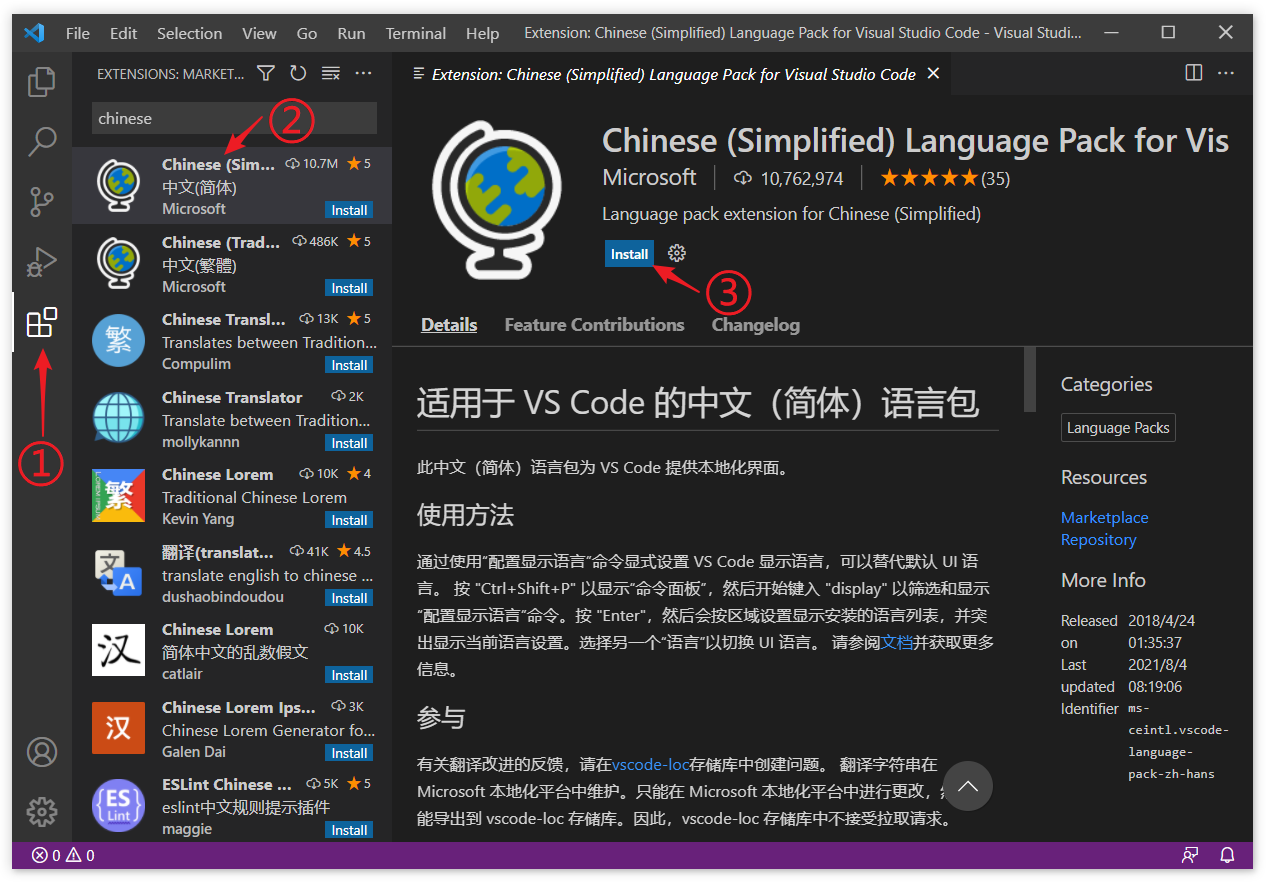Image resolution: width=1269 pixels, height=886 pixels.
Task: Clear extensions search results icon
Action: pyautogui.click(x=330, y=74)
